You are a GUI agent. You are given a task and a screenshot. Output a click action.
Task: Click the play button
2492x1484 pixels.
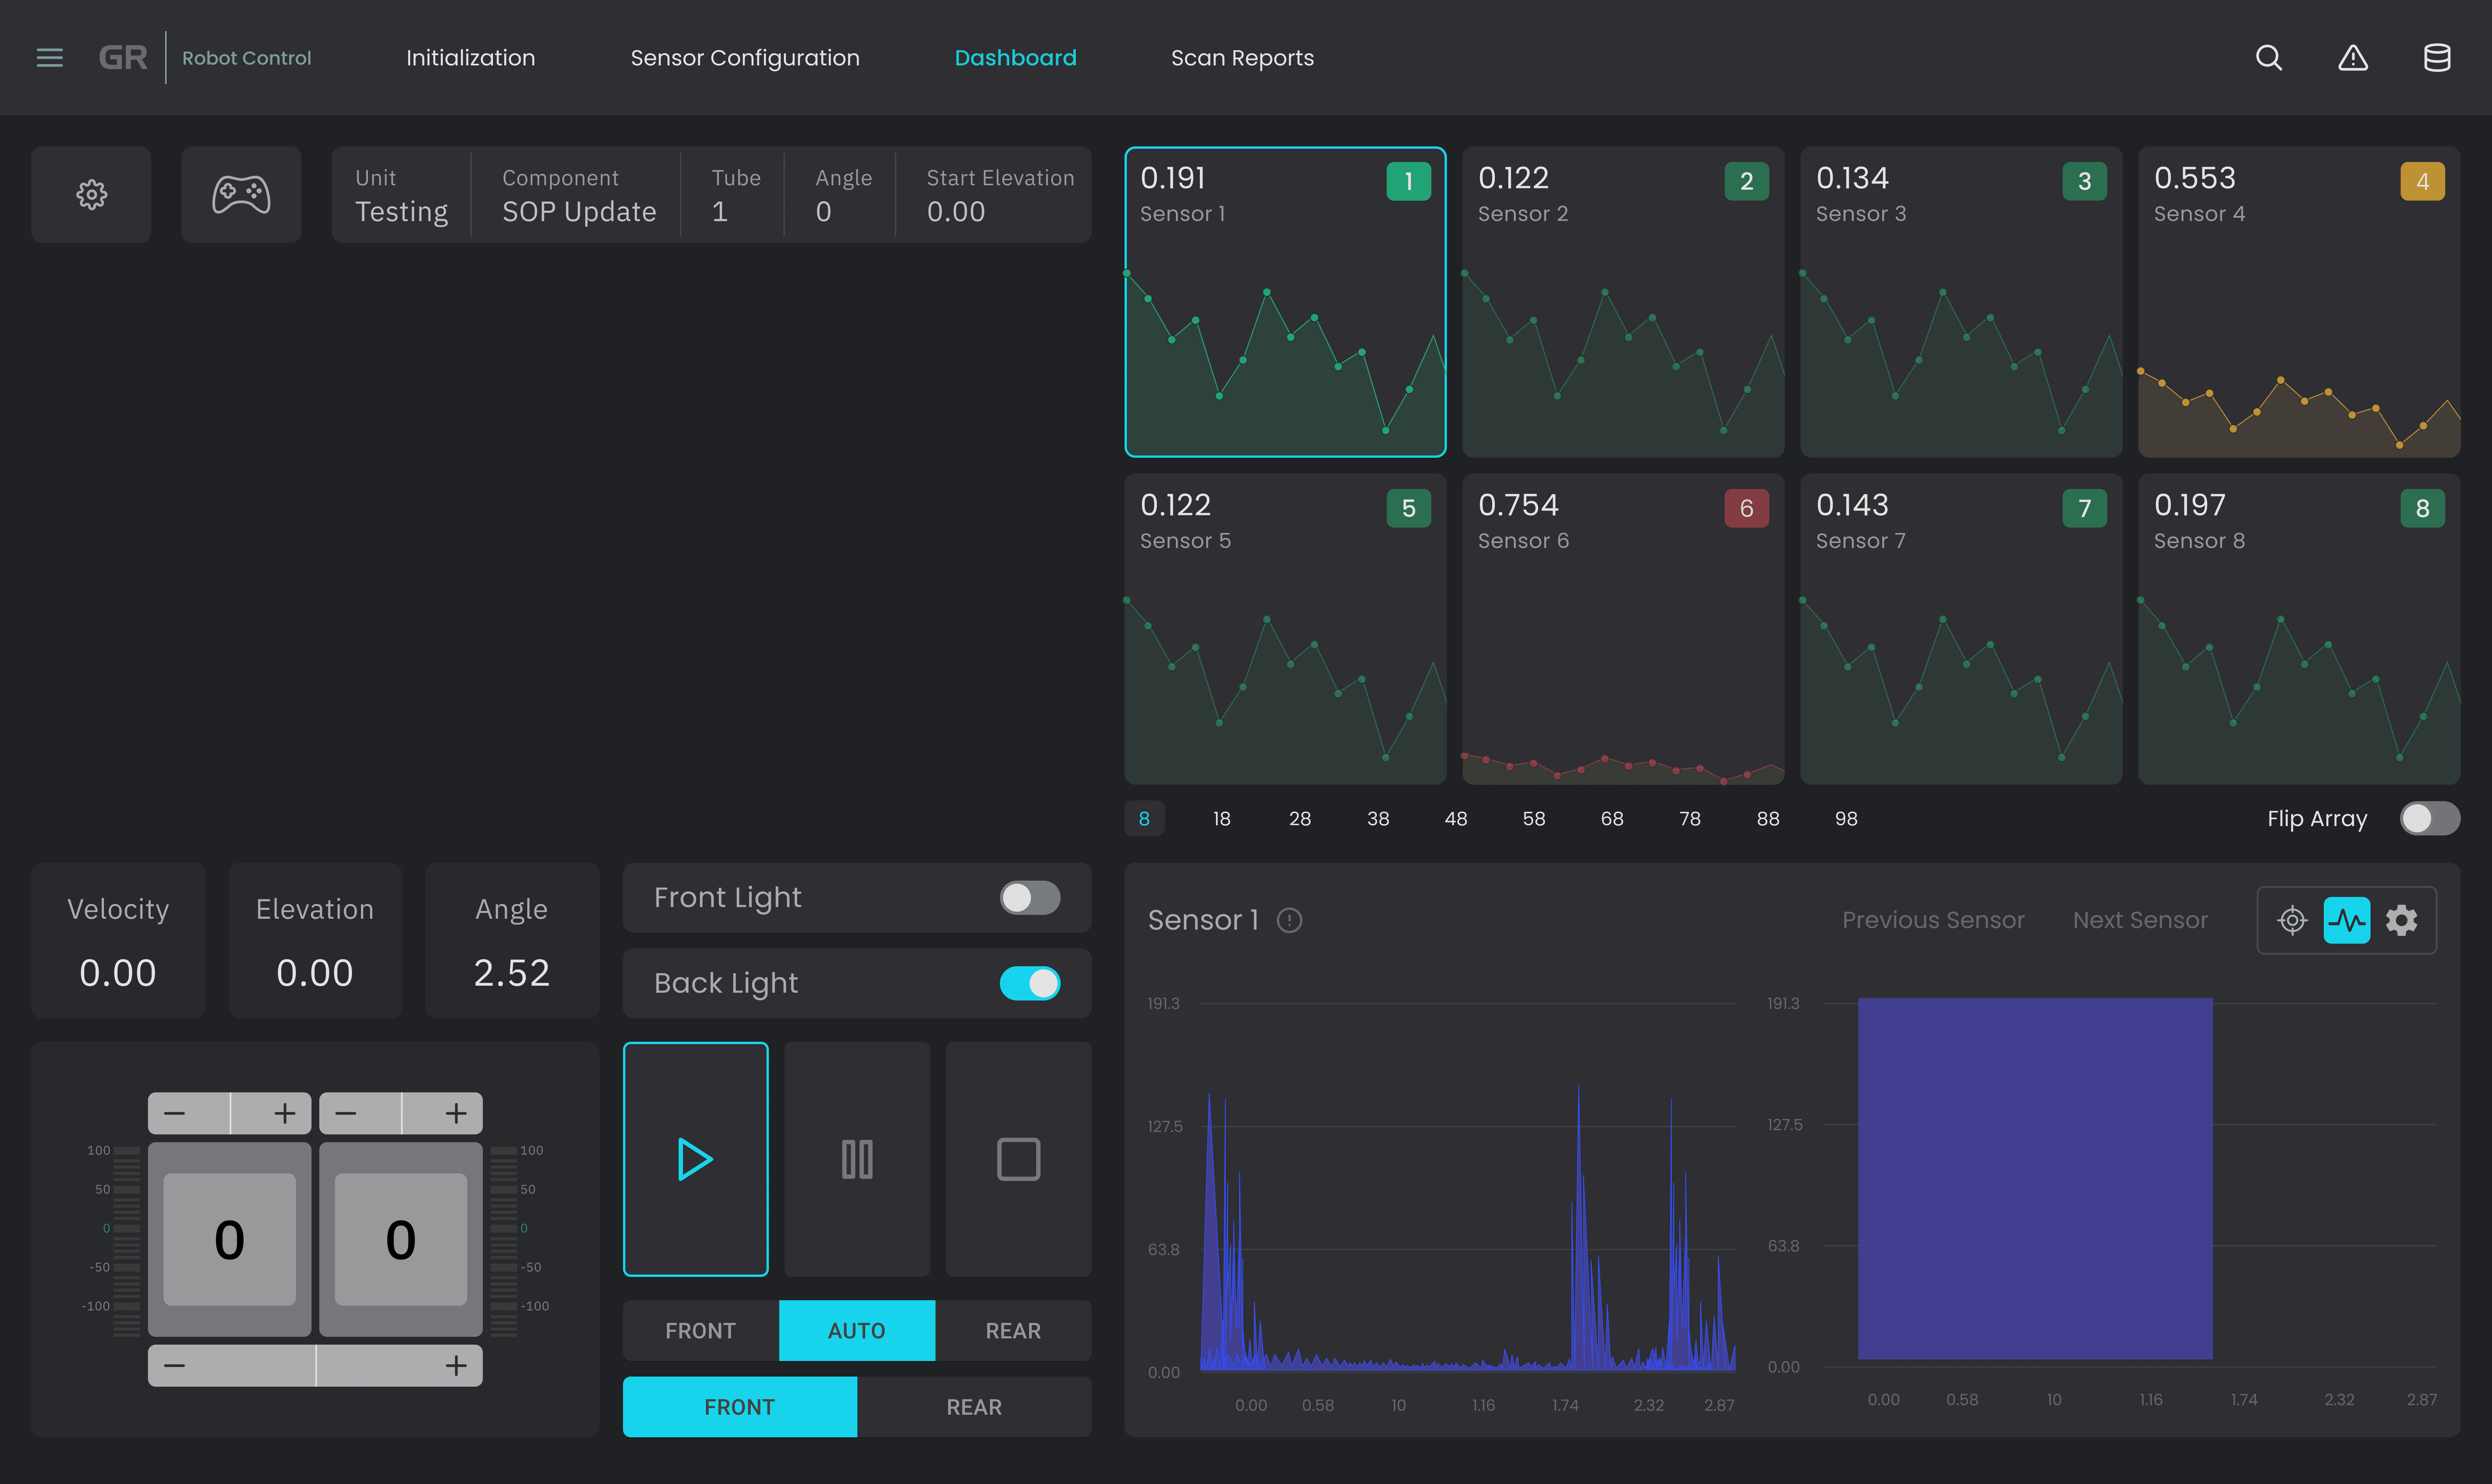click(695, 1159)
